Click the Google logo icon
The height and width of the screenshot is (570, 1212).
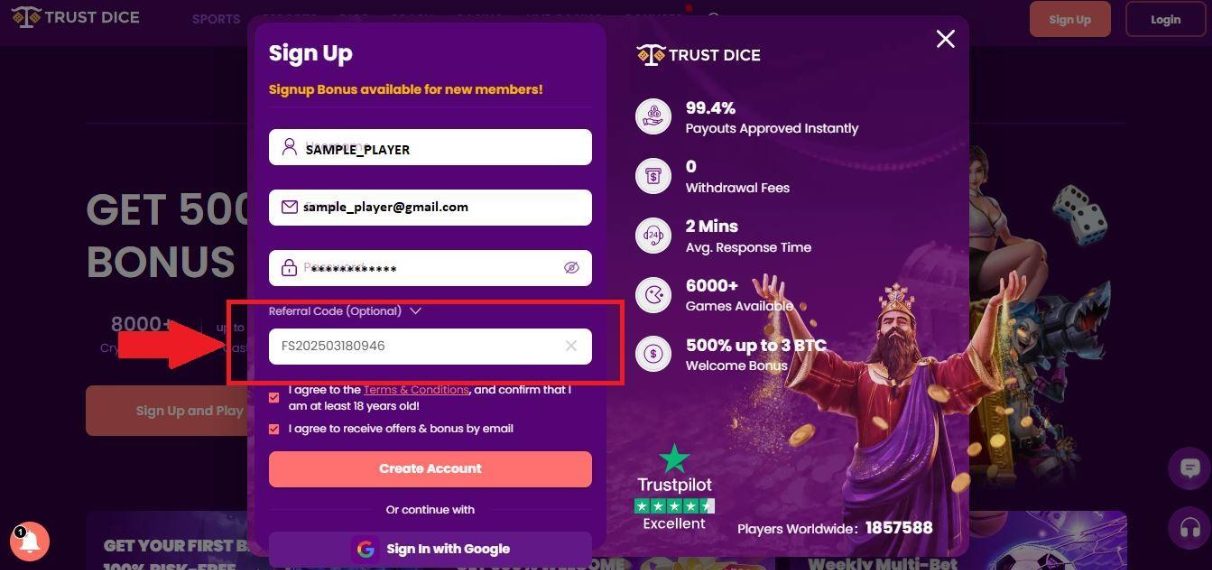tap(366, 549)
